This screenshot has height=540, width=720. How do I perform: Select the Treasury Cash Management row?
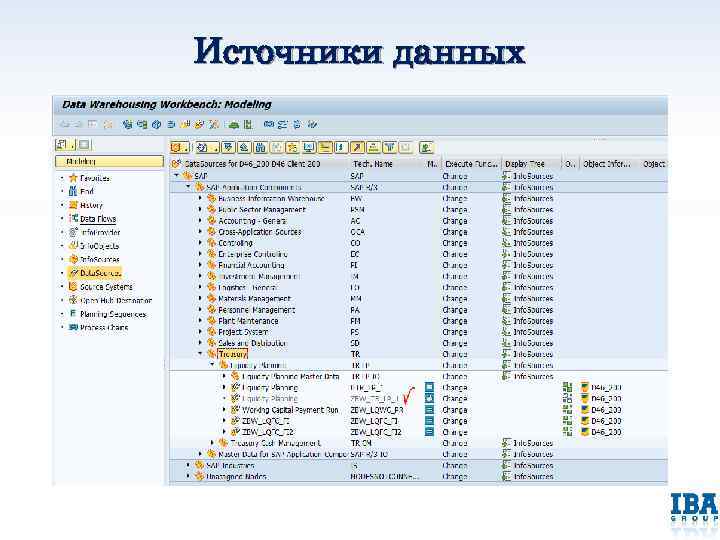(276, 443)
